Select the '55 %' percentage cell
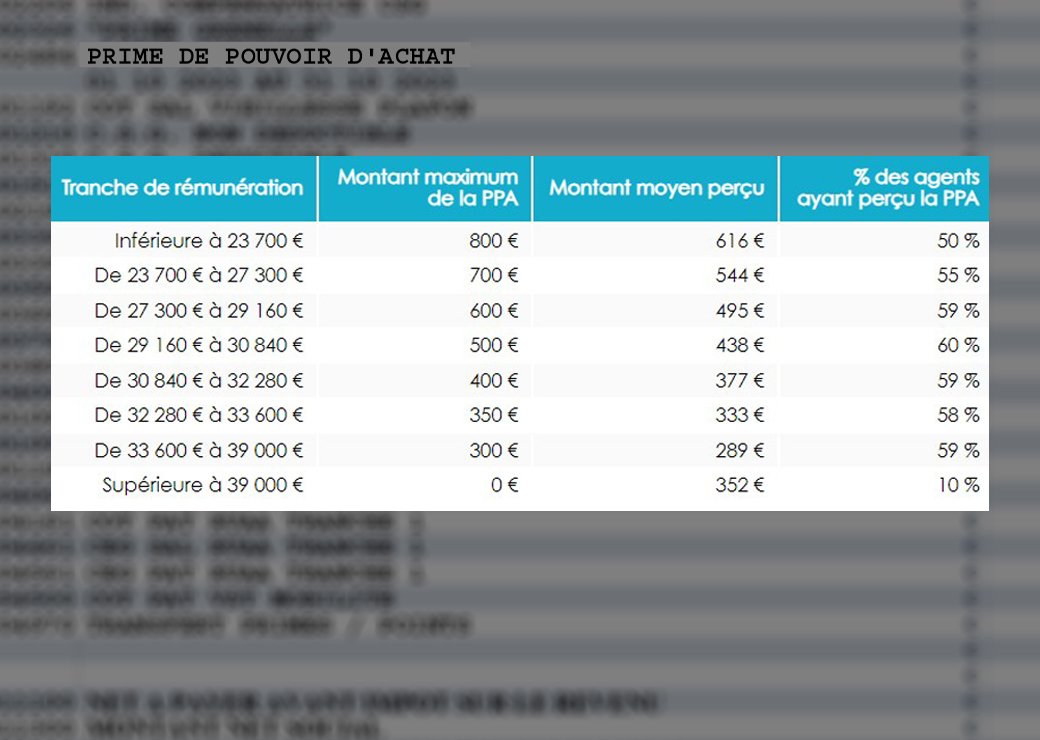Viewport: 1040px width, 740px height. [x=958, y=275]
